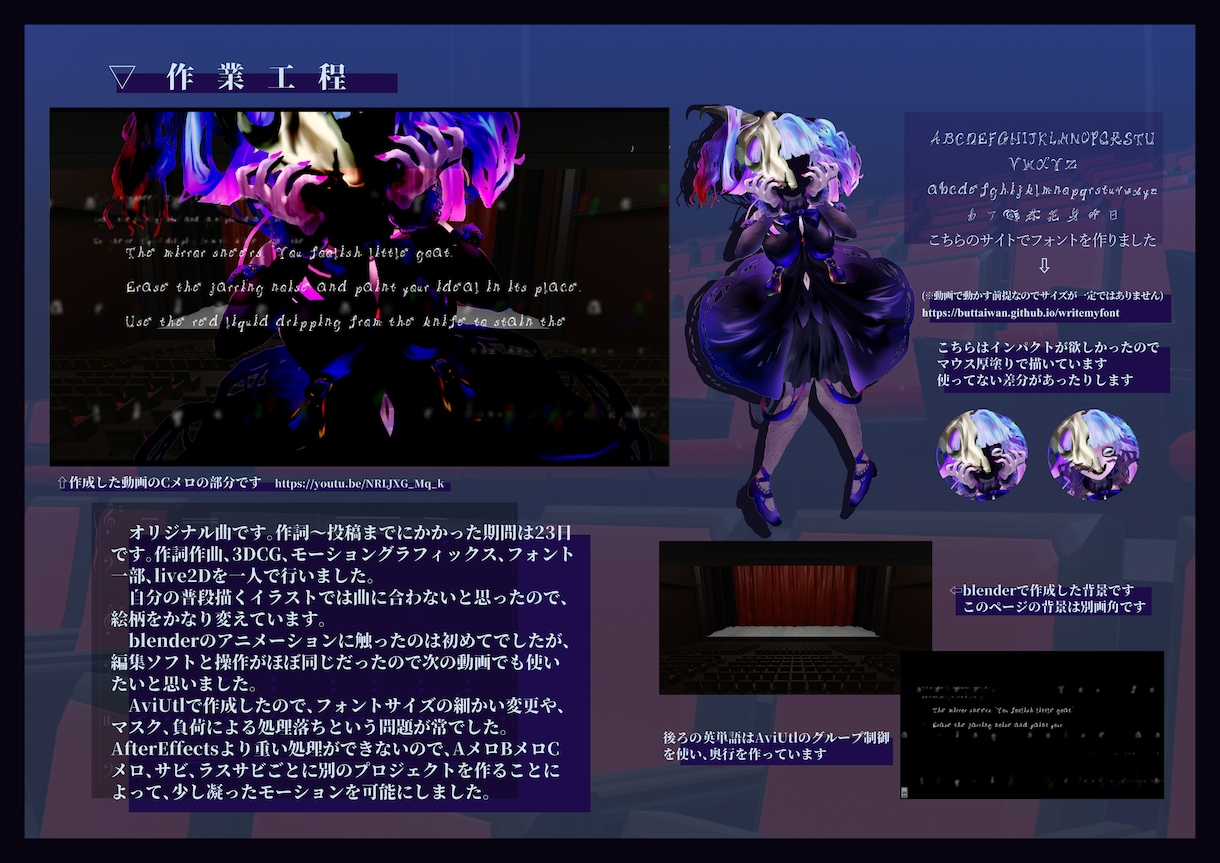
Task: Click the lyric 'Use the red liquid dripping' line
Action: (345, 322)
